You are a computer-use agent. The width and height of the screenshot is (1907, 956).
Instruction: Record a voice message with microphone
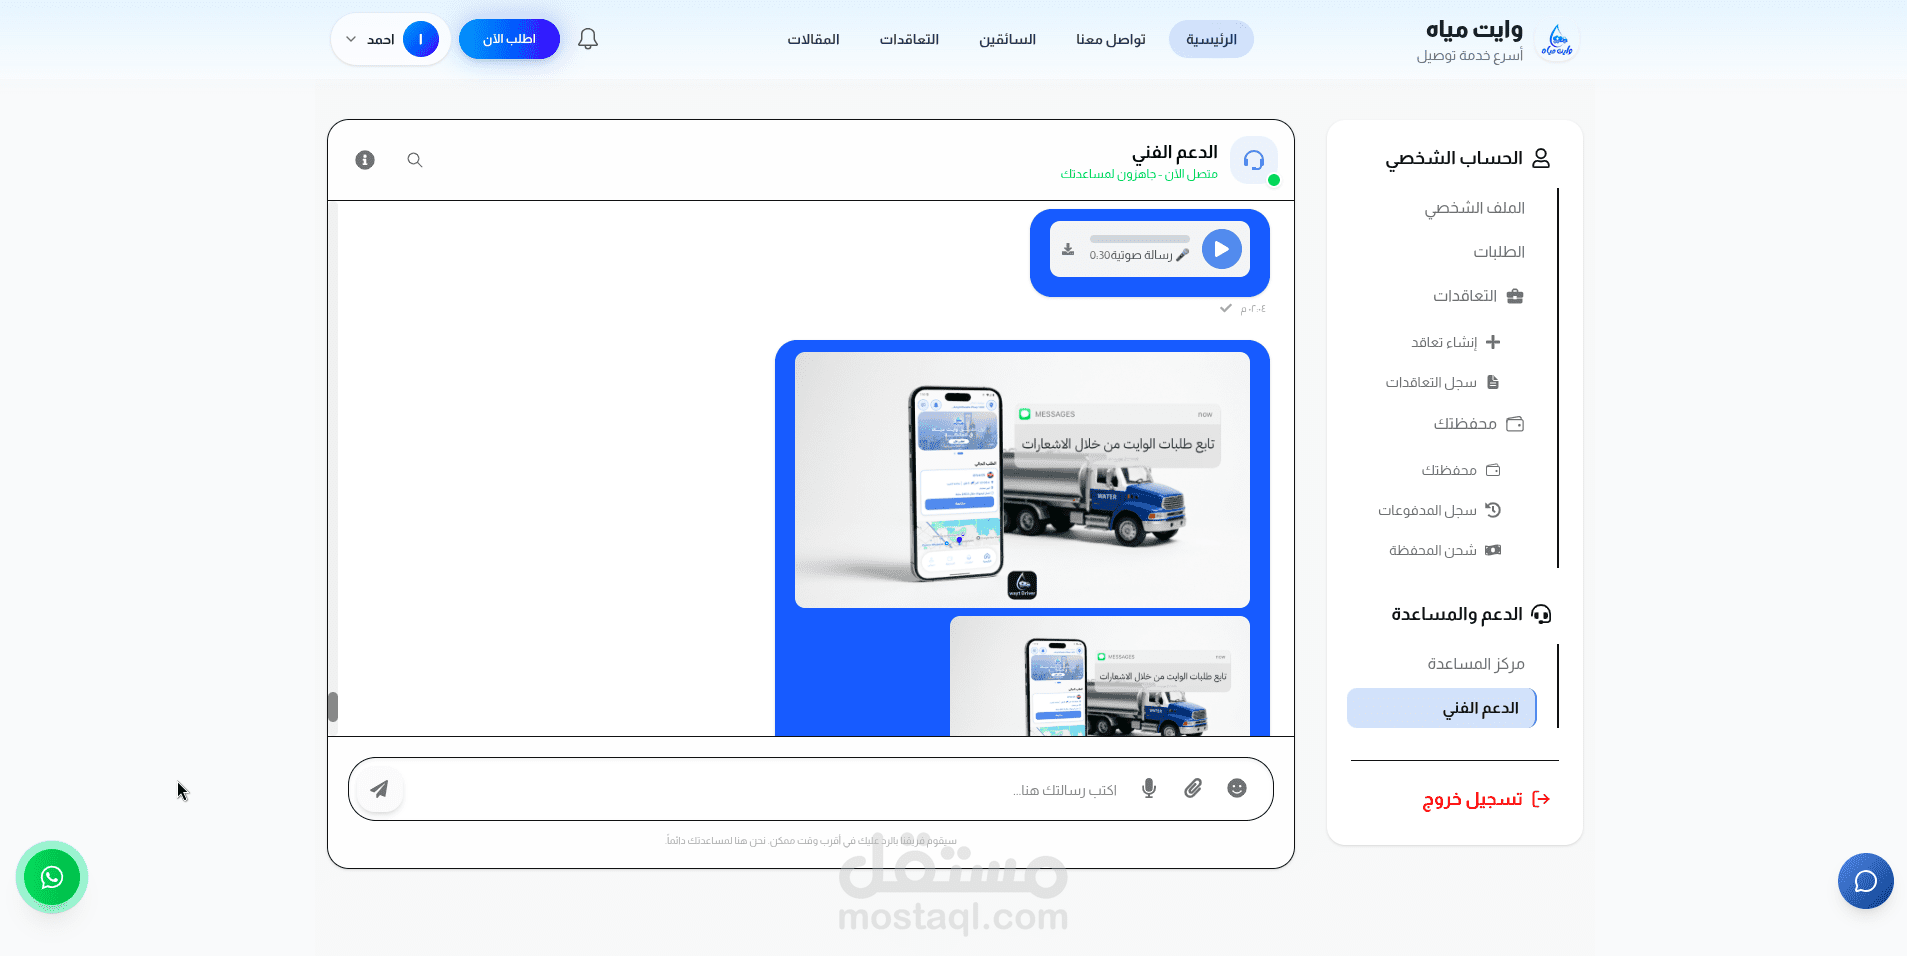click(x=1149, y=788)
